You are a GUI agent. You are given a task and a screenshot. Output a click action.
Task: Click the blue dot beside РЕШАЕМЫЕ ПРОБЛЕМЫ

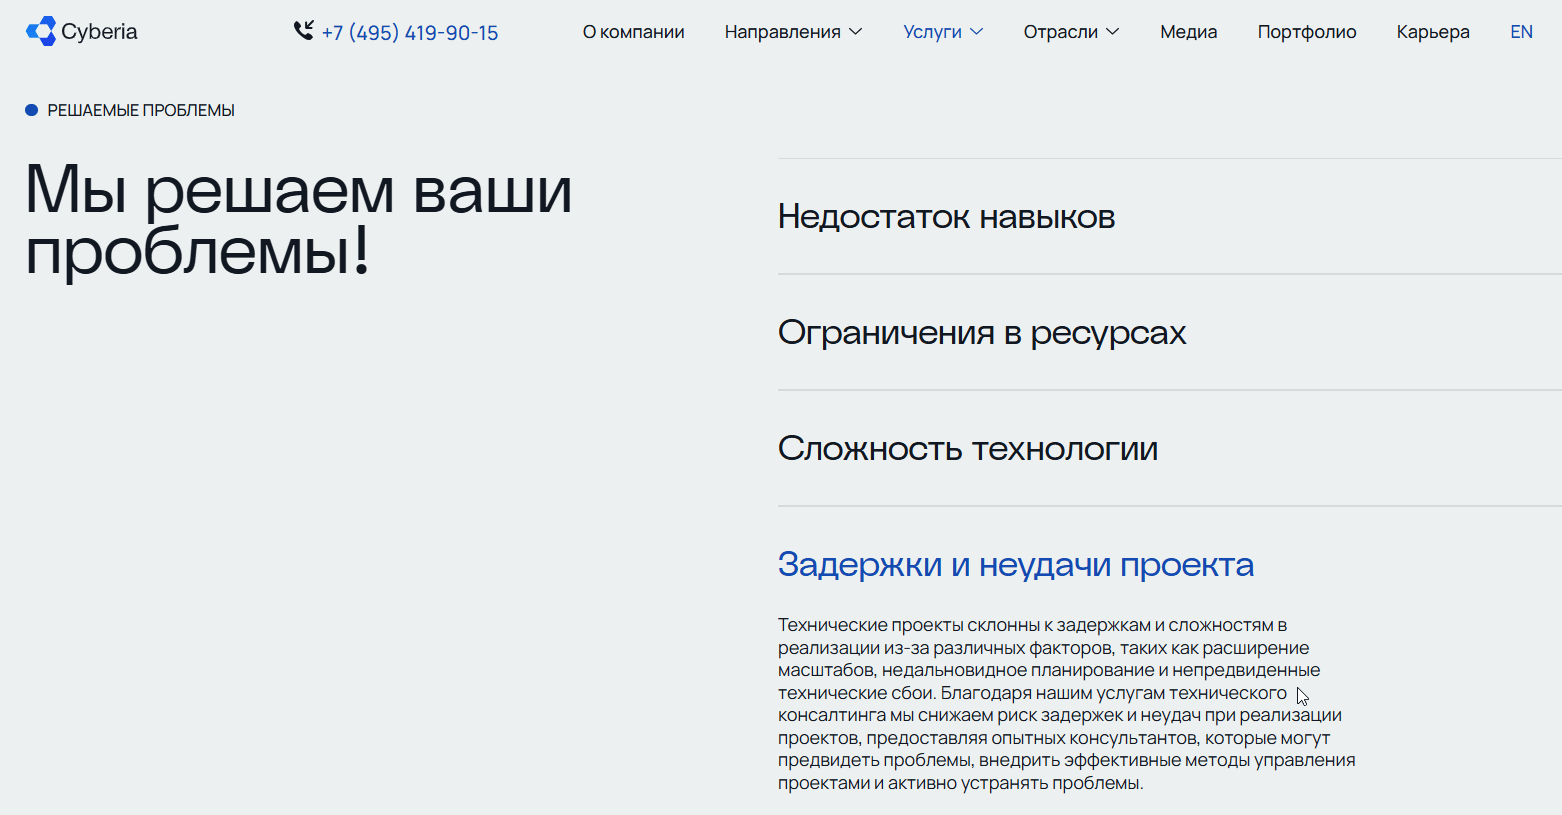click(x=31, y=110)
